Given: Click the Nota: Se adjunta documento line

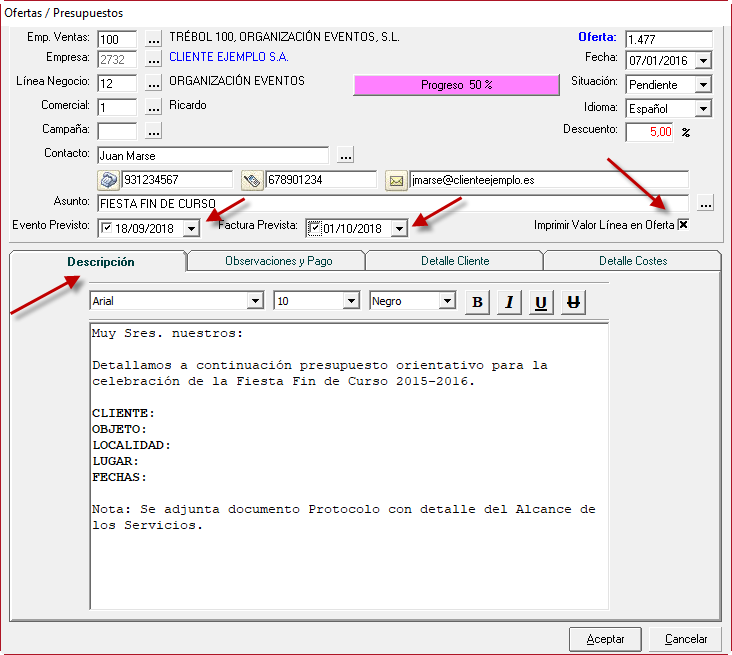Looking at the screenshot, I should tap(344, 509).
